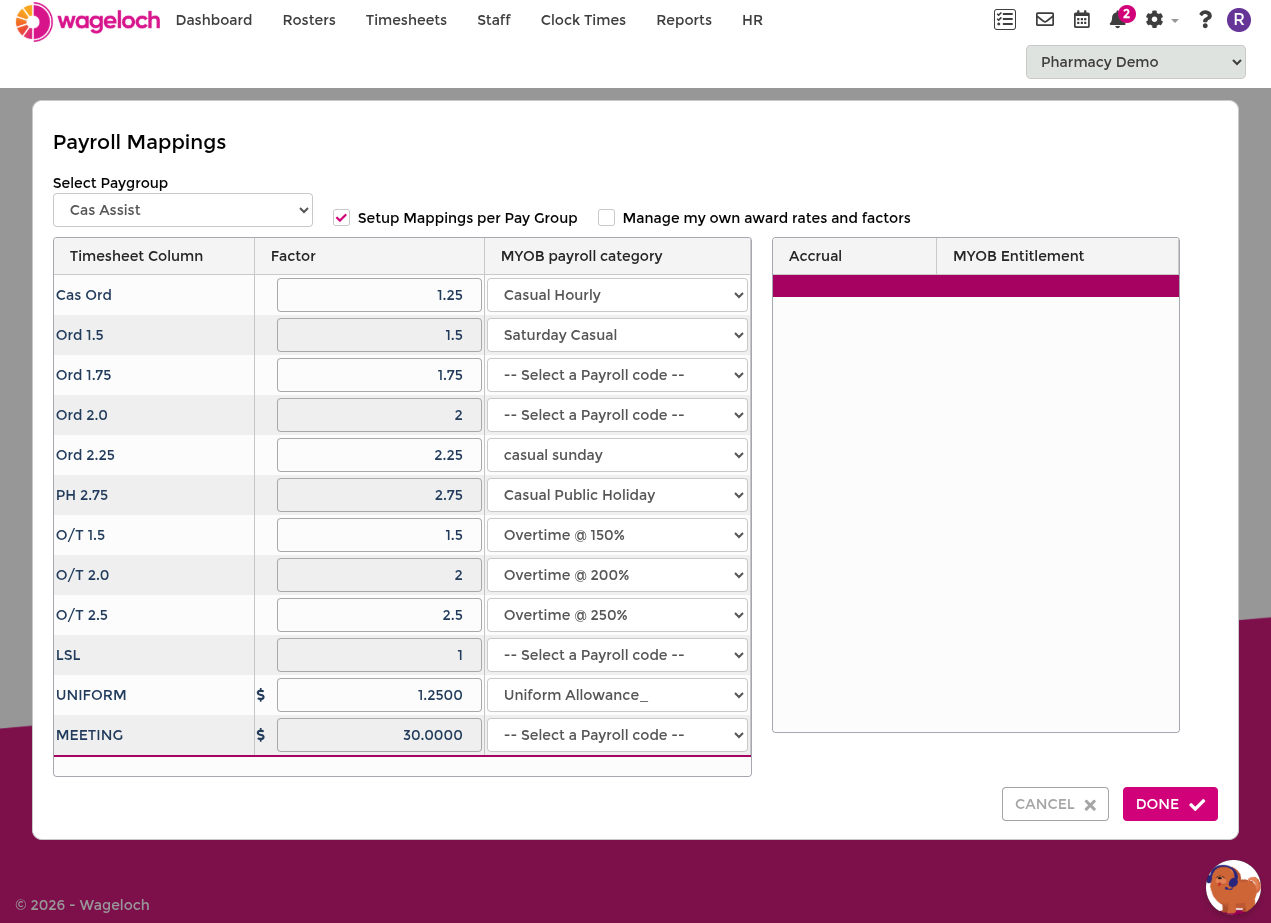Open the HR menu
Screen dimensions: 1271x923
pos(752,20)
